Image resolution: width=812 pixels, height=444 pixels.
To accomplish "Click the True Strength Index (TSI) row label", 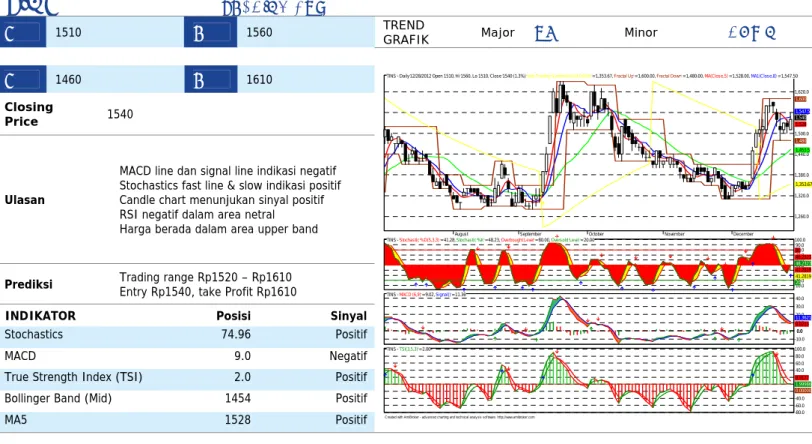I will point(73,377).
